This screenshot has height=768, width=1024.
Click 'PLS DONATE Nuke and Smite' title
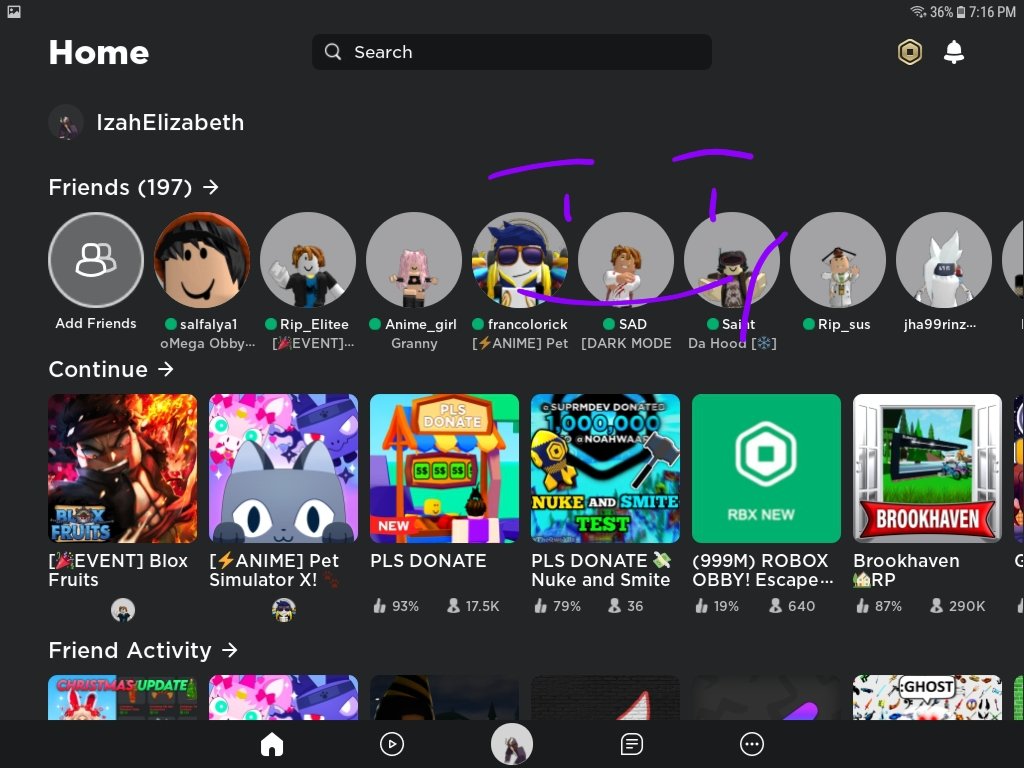[x=601, y=570]
